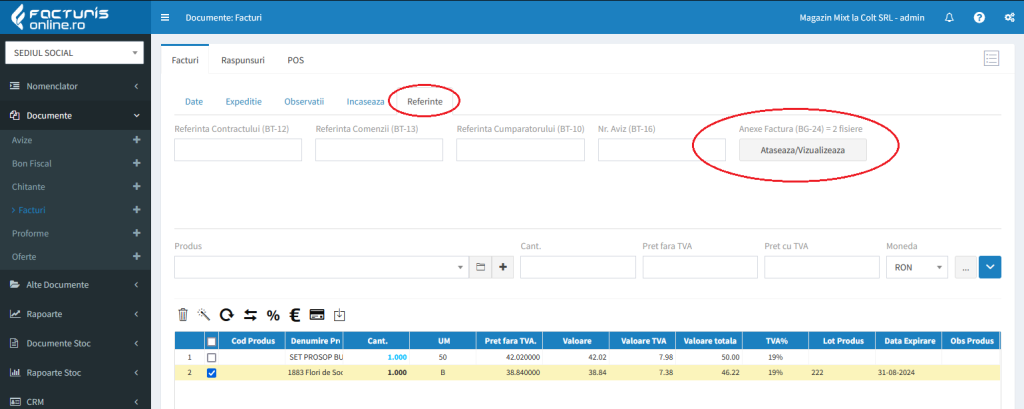
Task: Focus the Referinta Cumparatorului (BT-10) field
Action: tap(520, 150)
